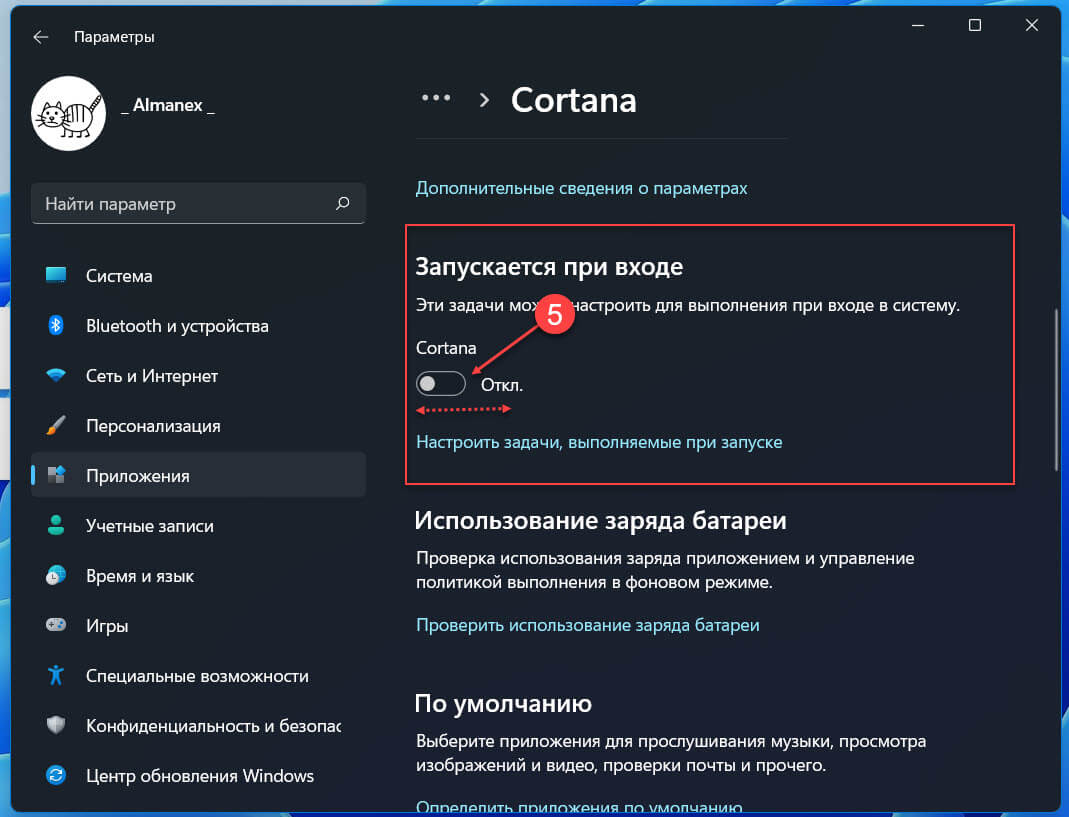Click the Система monitor icon

point(56,275)
